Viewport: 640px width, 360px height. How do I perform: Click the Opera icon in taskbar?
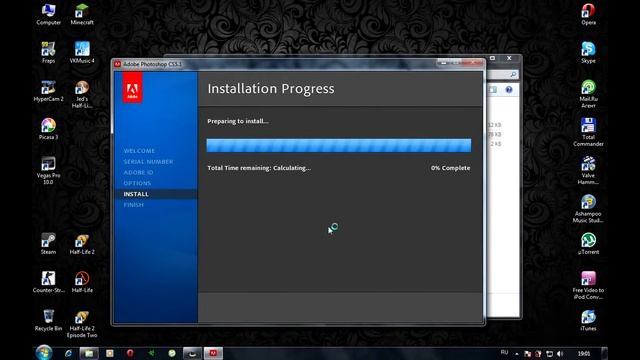(x=130, y=353)
